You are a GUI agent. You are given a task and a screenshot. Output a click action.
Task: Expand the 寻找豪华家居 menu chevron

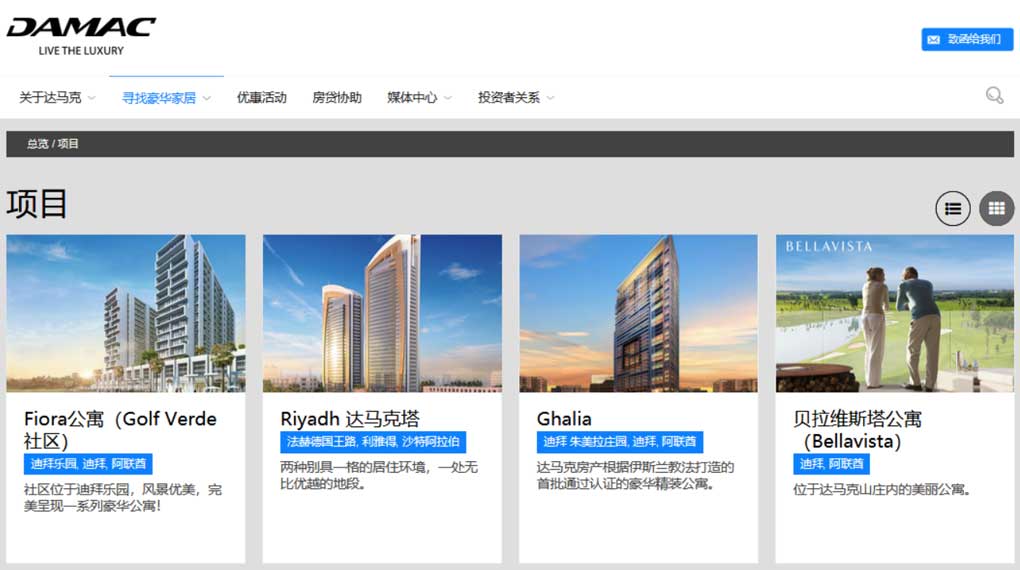pos(207,98)
